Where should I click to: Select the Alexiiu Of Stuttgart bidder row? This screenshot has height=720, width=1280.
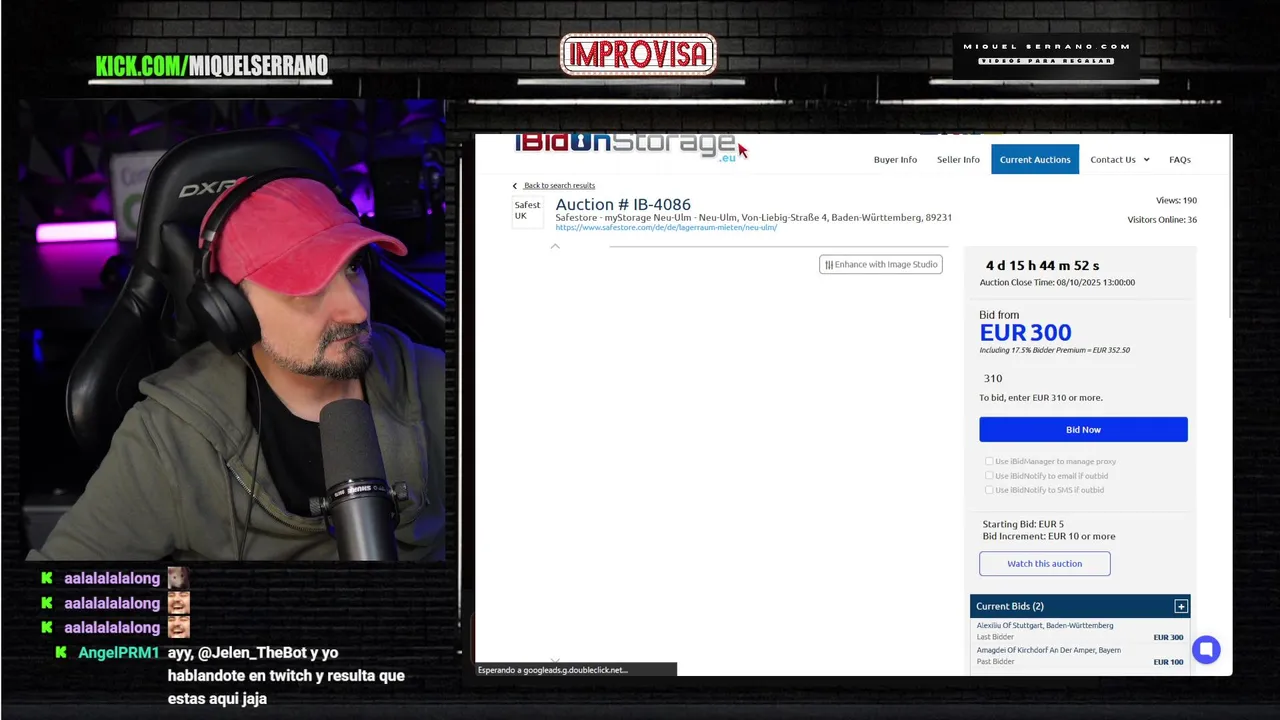click(1080, 631)
